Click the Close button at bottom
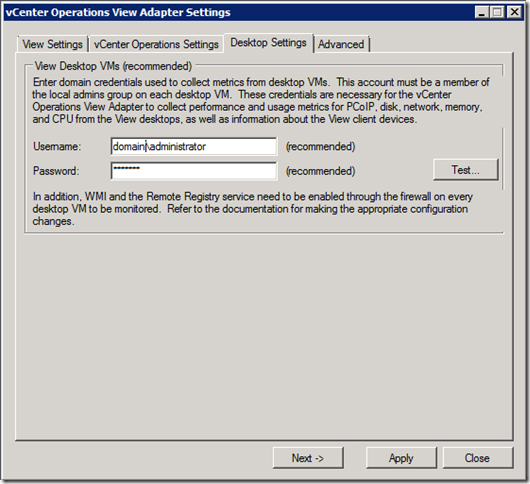Screen dimensions: 530x484 point(478,458)
